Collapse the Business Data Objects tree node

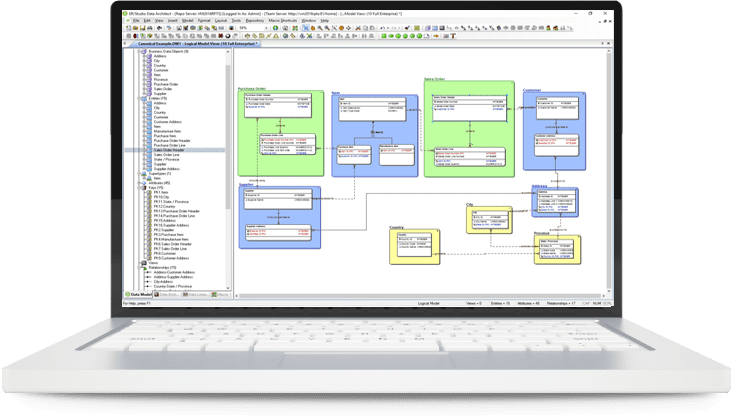[139, 51]
